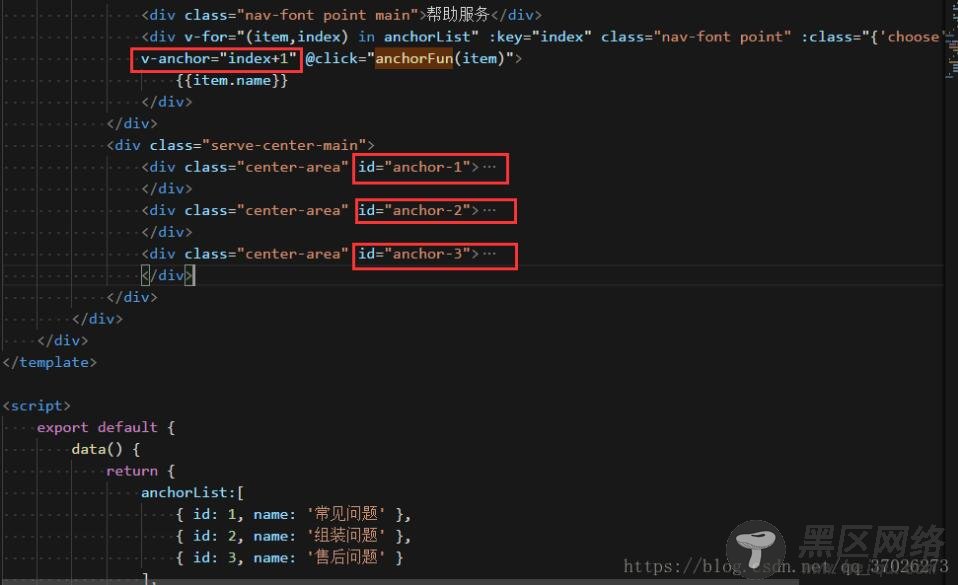Image resolution: width=958 pixels, height=585 pixels.
Task: Click the 帮助服务 text in nav div
Action: (458, 14)
